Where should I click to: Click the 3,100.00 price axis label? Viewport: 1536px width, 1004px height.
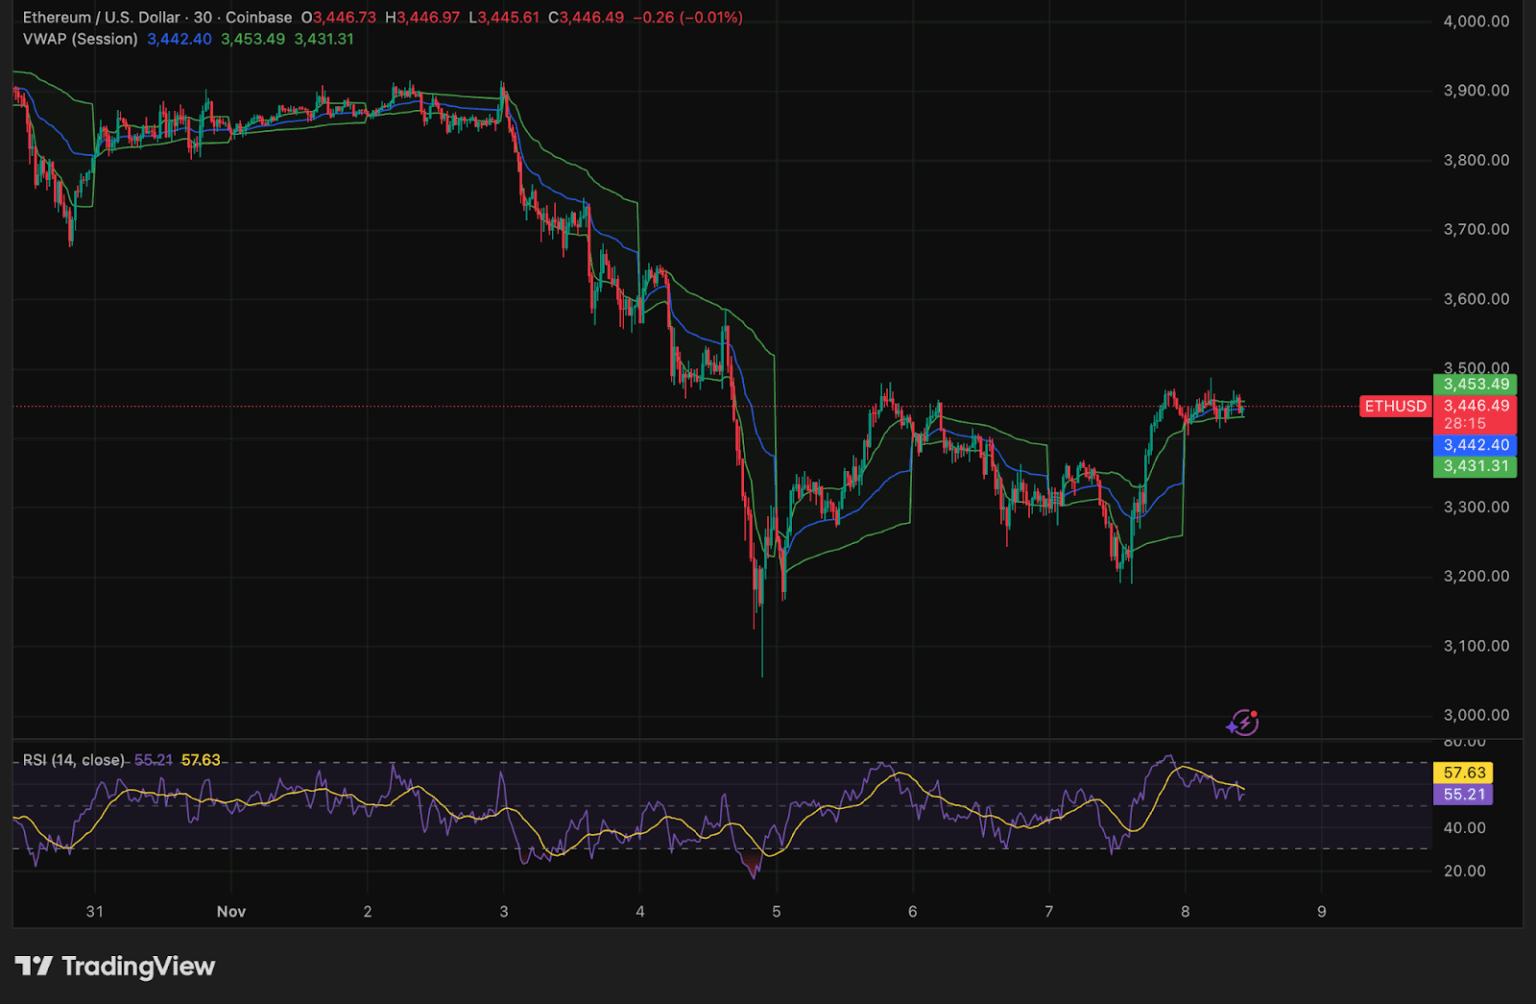click(1476, 646)
